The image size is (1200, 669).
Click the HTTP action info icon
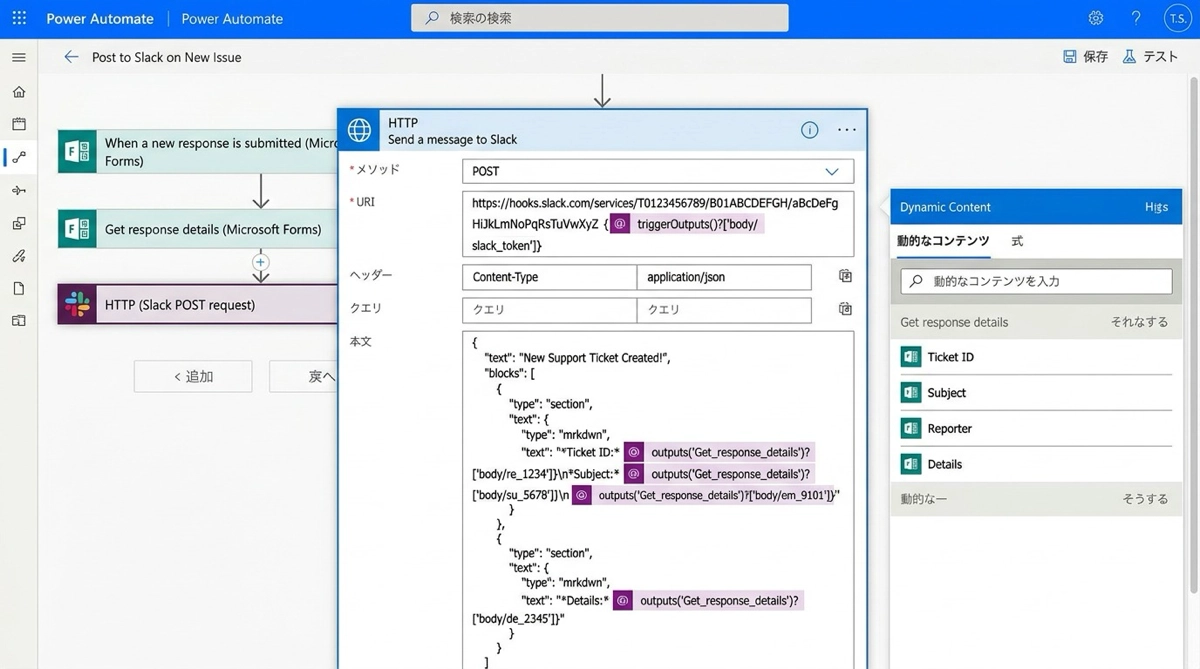point(810,130)
